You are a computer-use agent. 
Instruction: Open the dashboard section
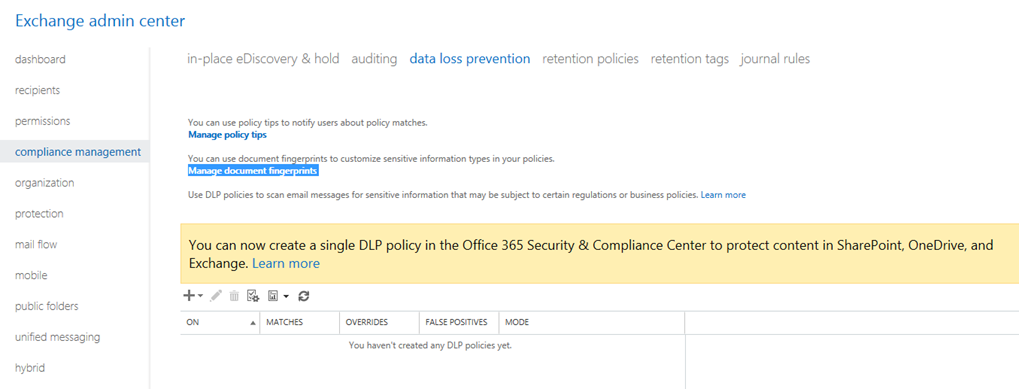point(40,59)
